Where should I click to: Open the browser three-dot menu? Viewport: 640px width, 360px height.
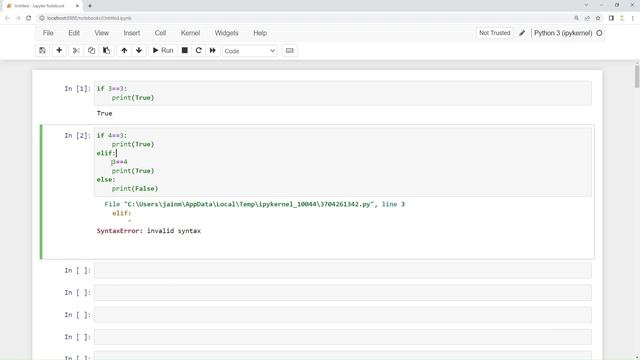point(633,18)
